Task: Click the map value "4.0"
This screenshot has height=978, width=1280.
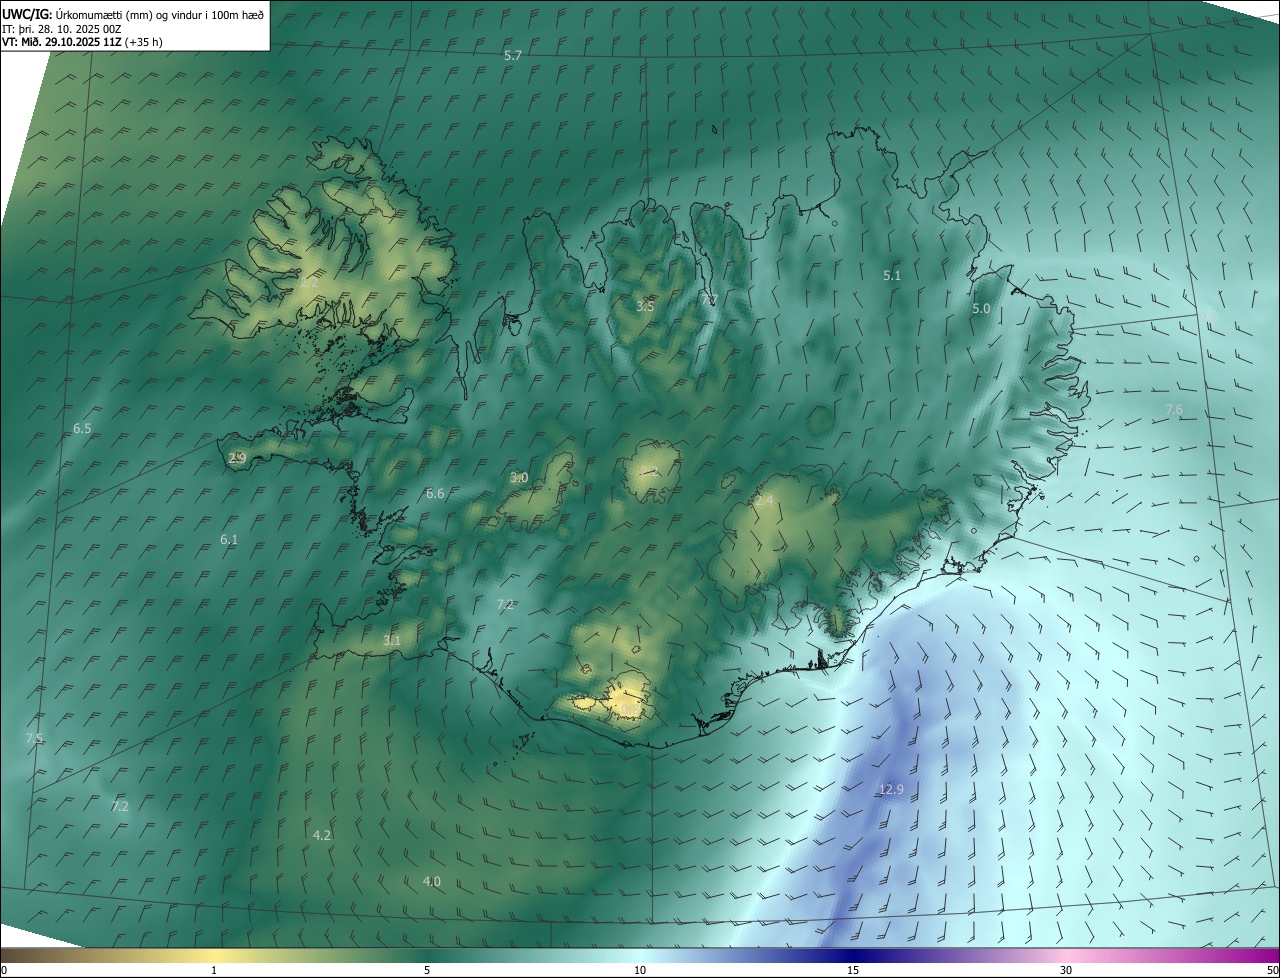Action: tap(432, 882)
